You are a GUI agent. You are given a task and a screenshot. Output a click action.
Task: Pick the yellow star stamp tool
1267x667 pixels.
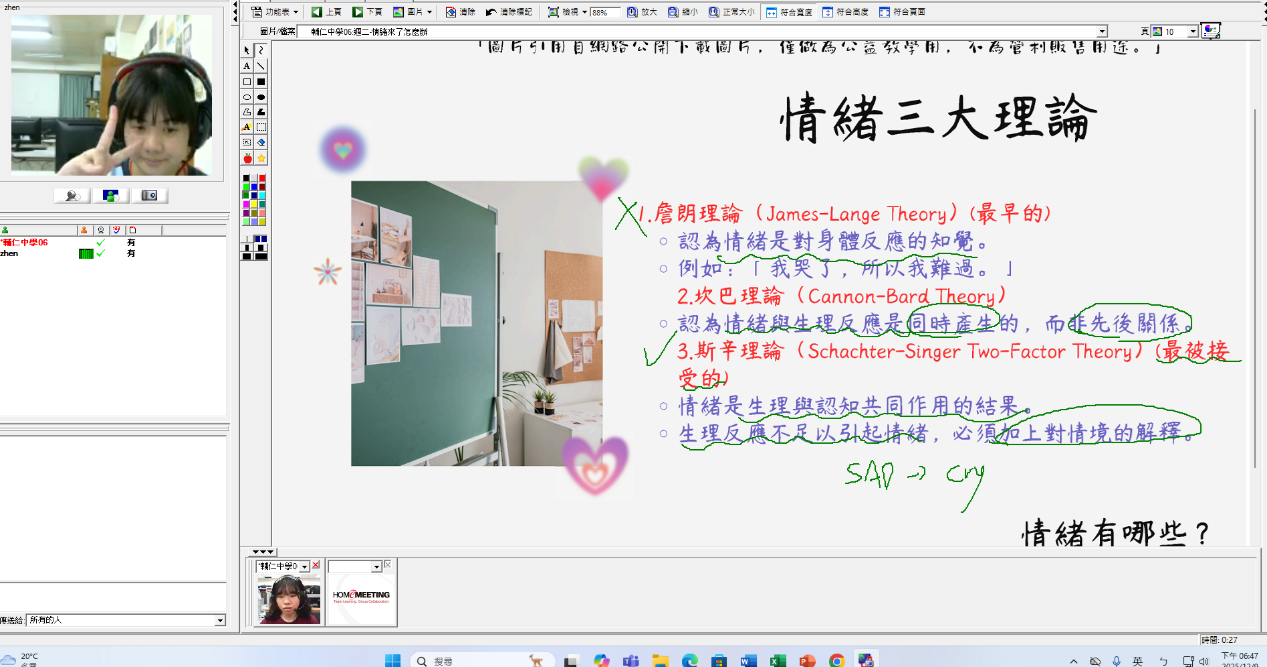261,158
